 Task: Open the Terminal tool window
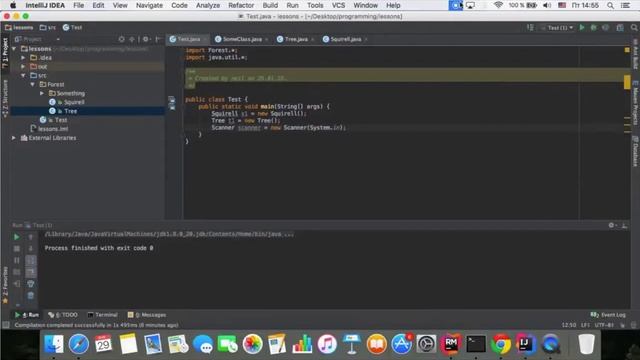point(102,315)
